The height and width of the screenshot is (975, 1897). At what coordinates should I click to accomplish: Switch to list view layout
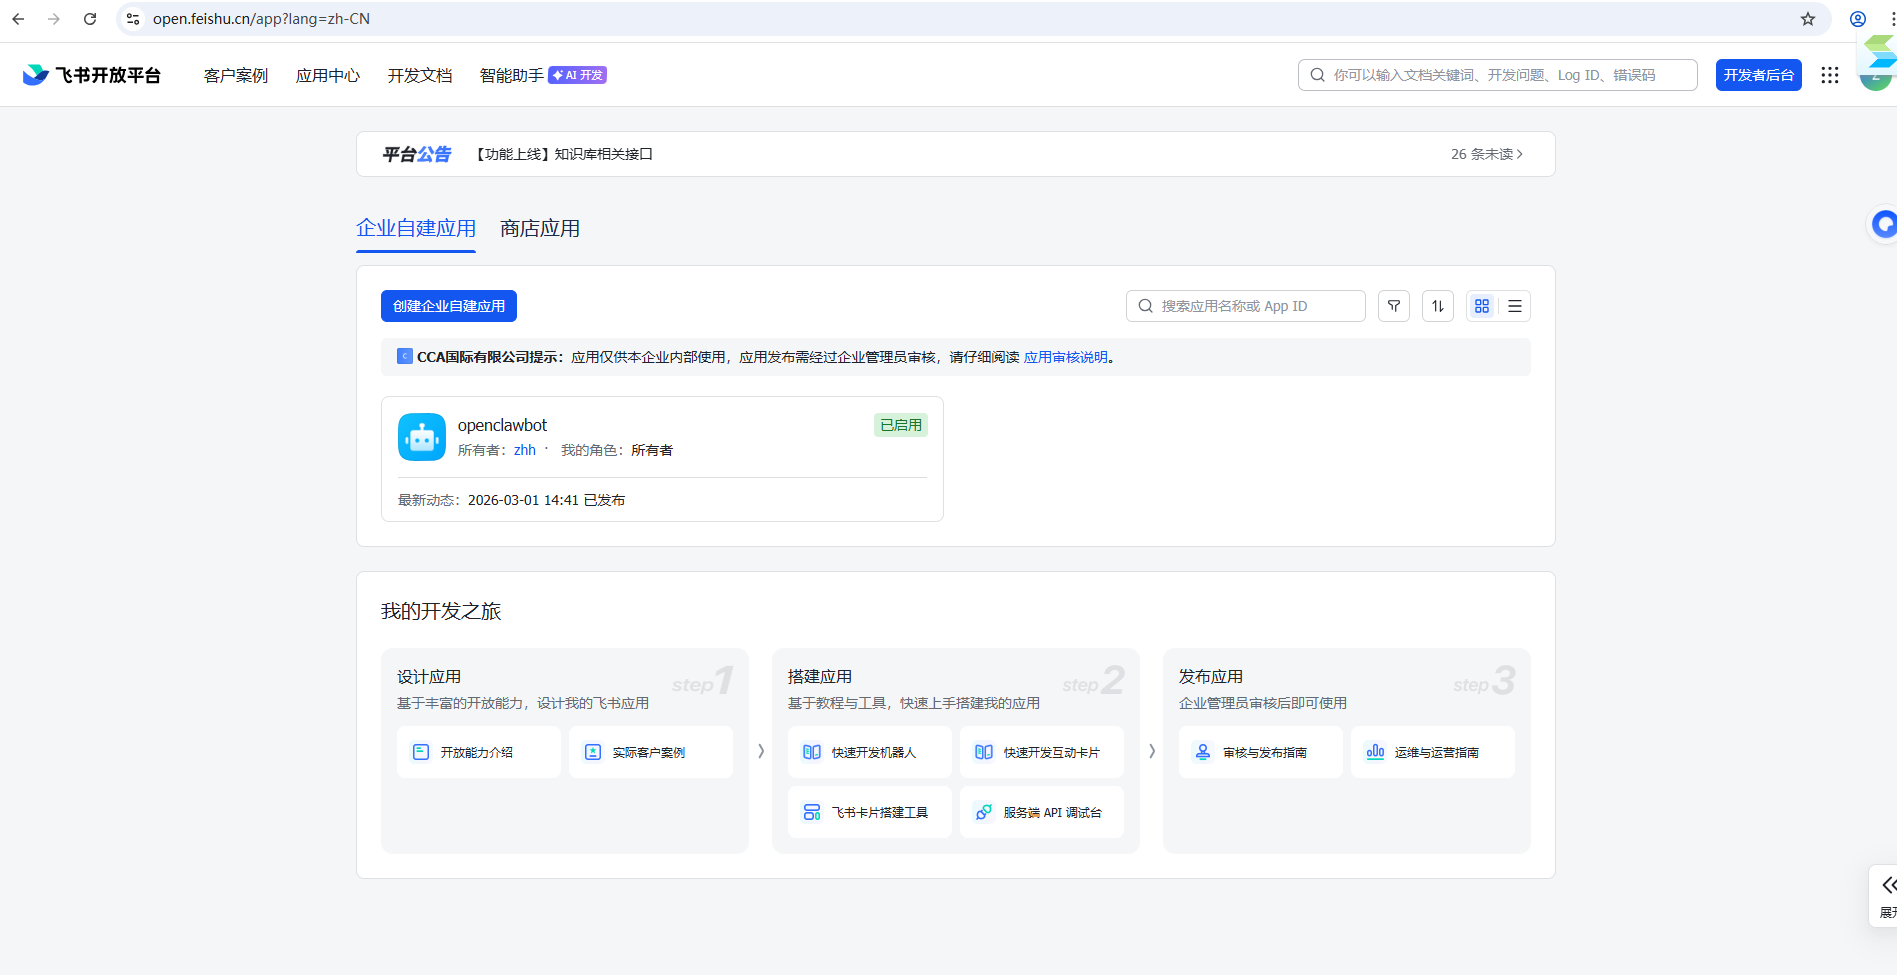[1515, 306]
